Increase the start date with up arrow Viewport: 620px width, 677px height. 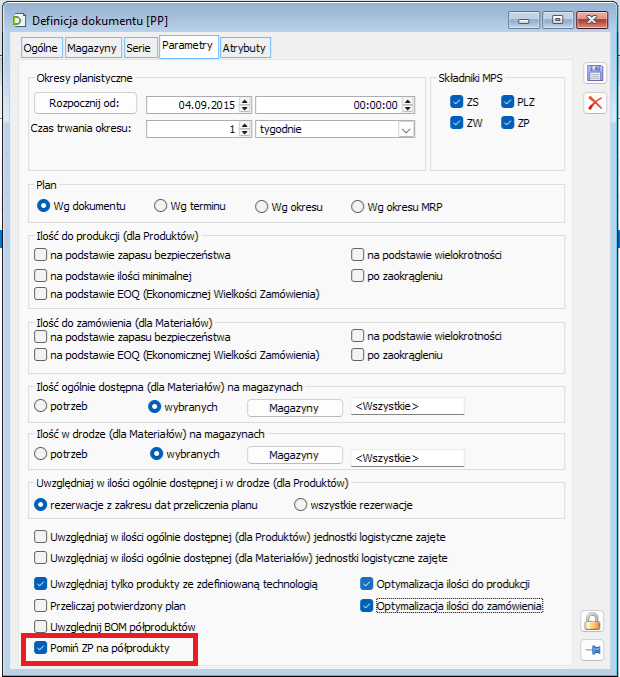245,101
